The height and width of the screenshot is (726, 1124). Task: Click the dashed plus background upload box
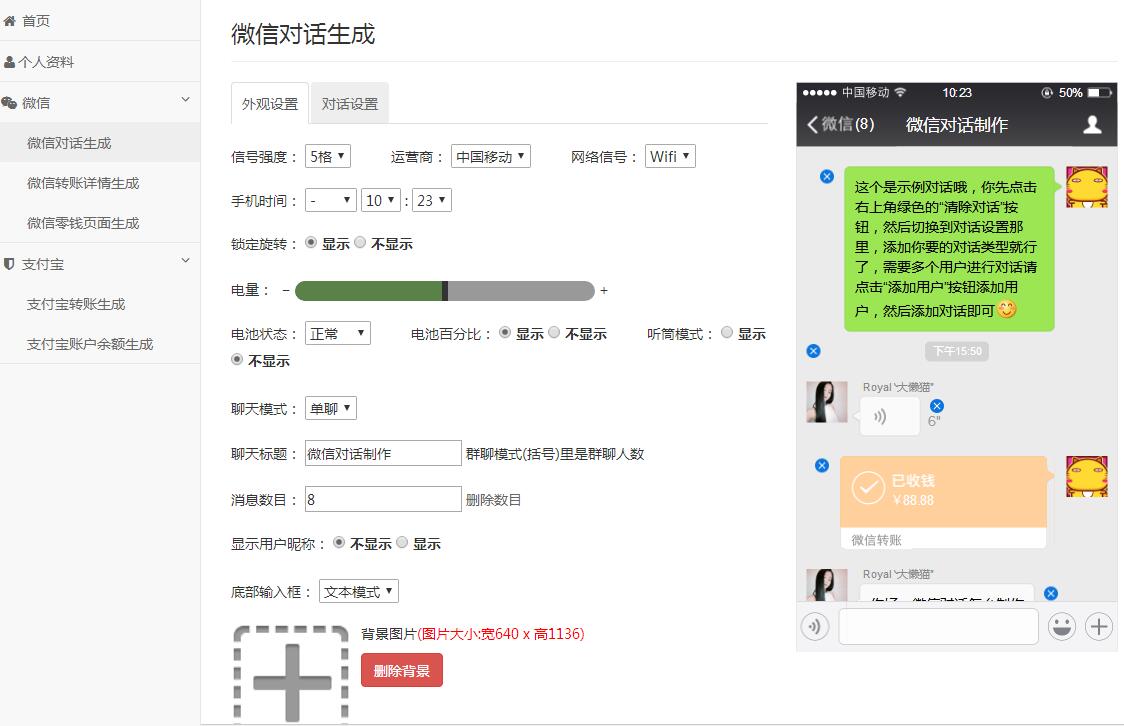[x=291, y=674]
